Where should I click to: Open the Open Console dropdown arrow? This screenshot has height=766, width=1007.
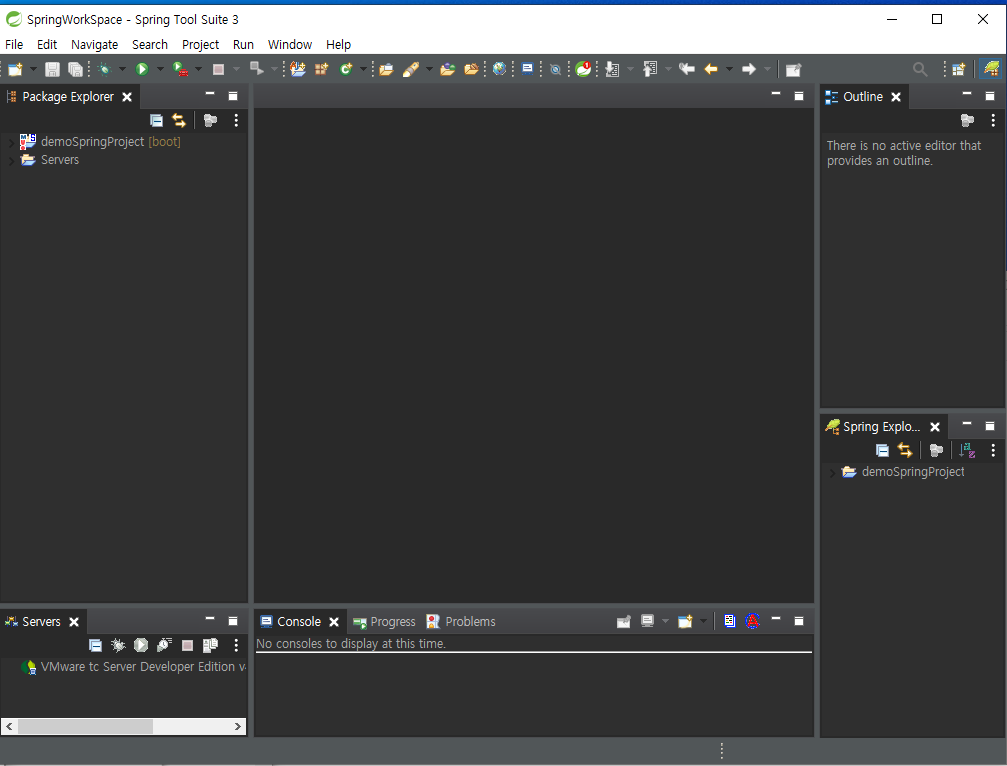click(x=703, y=621)
